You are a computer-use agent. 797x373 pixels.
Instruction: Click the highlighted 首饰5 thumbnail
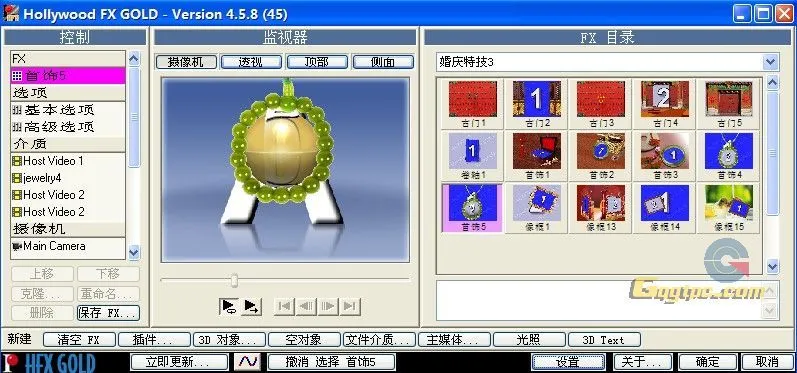(x=473, y=208)
